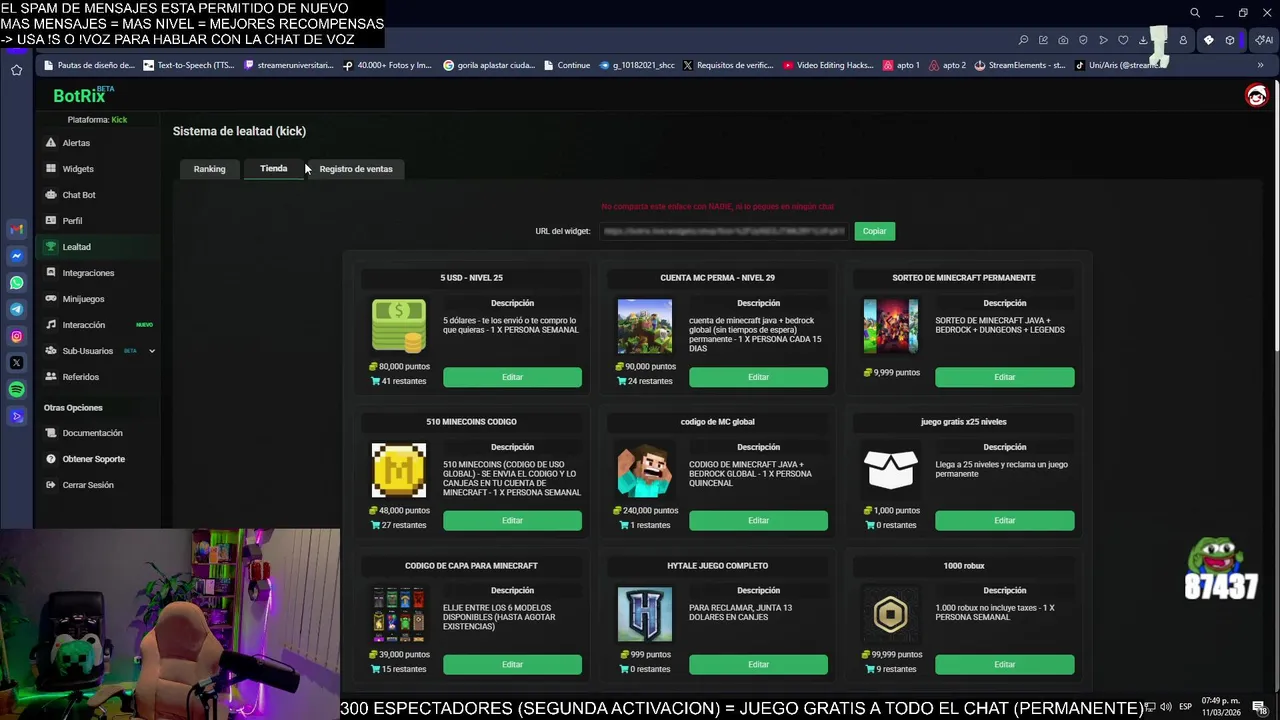Click the edit pencil icon in browser toolbar
This screenshot has height=720, width=1280.
pyautogui.click(x=1043, y=40)
